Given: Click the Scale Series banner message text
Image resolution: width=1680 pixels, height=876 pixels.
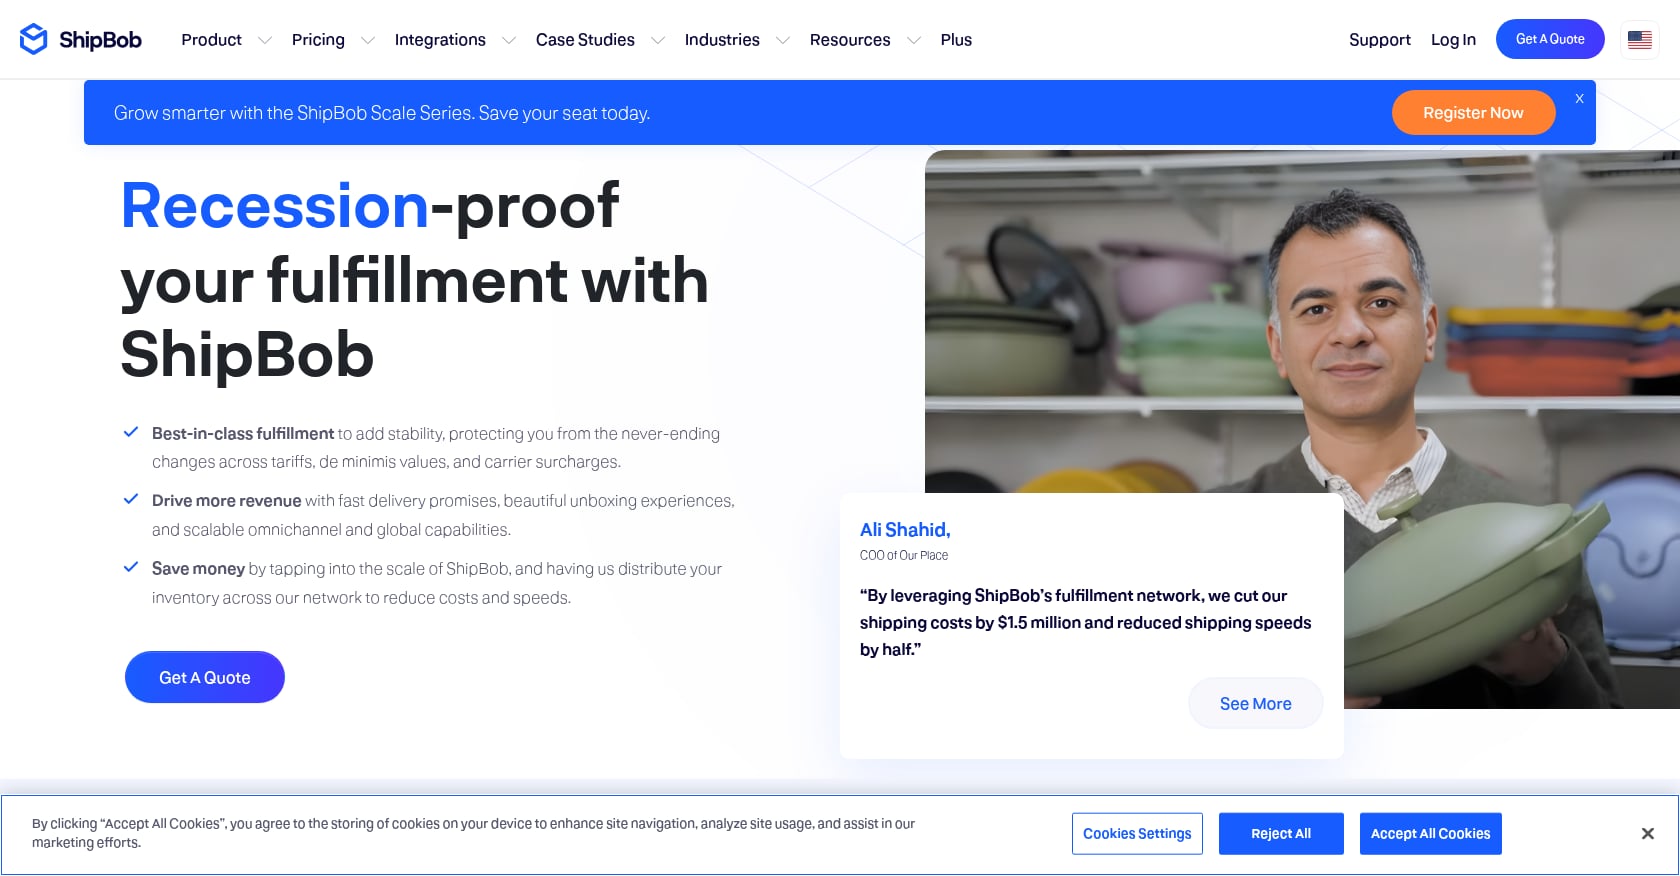Looking at the screenshot, I should [x=382, y=113].
